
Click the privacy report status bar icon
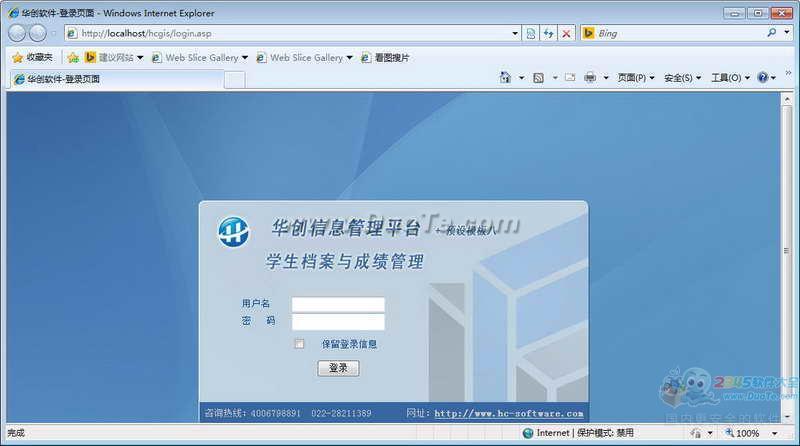[696, 433]
